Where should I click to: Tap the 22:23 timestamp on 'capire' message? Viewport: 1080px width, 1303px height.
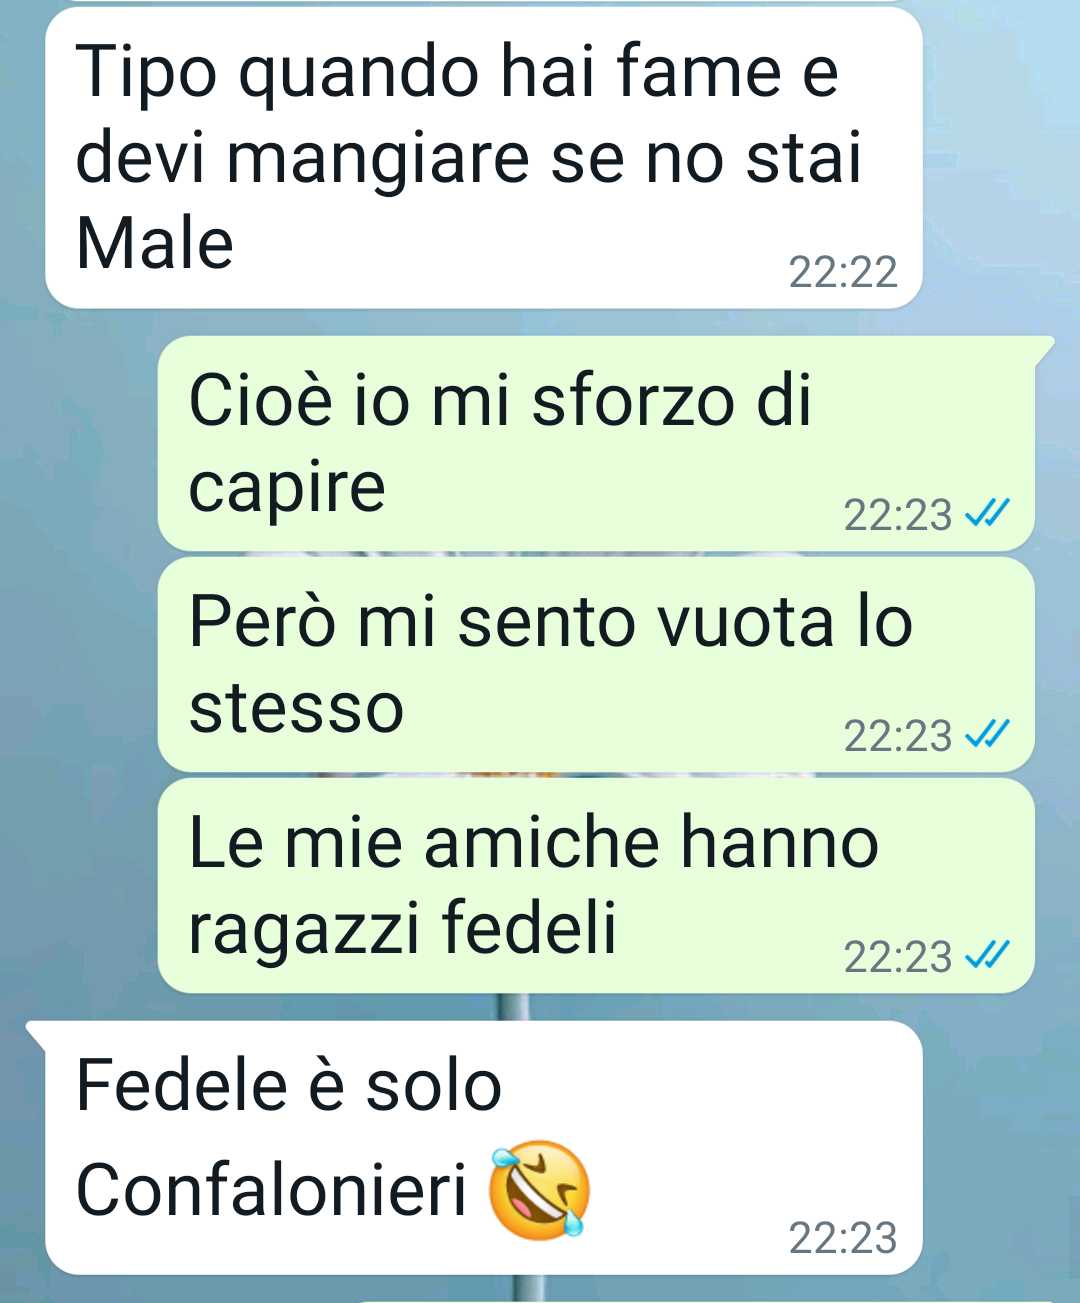point(897,515)
